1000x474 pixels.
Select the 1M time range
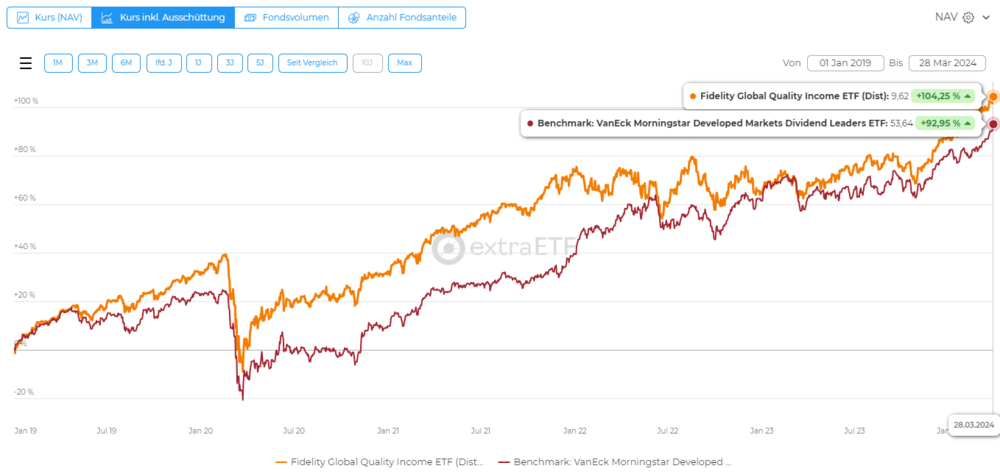58,63
